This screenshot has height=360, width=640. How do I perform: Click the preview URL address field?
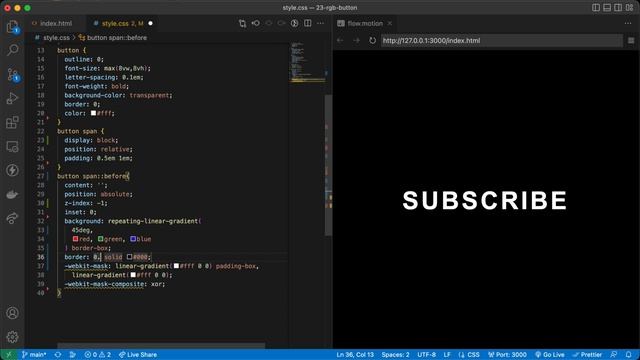502,40
